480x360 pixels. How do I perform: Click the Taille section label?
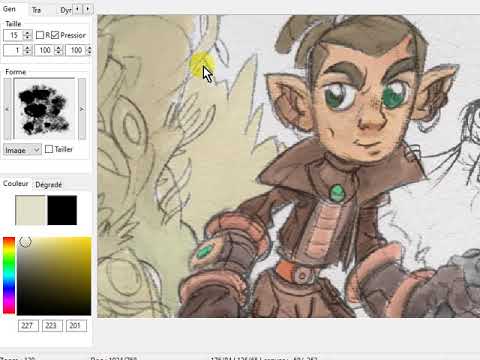pos(13,24)
